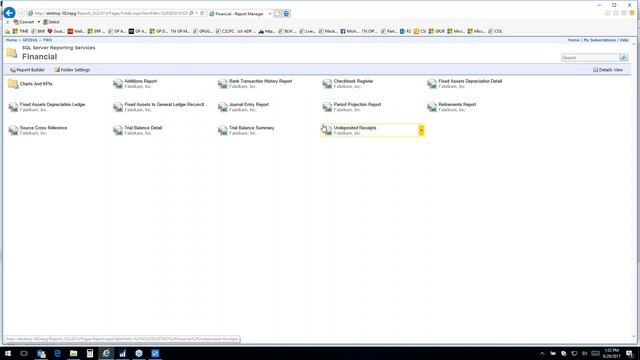Open the Help link at top right
Image resolution: width=640 pixels, height=360 pixels.
click(x=624, y=40)
